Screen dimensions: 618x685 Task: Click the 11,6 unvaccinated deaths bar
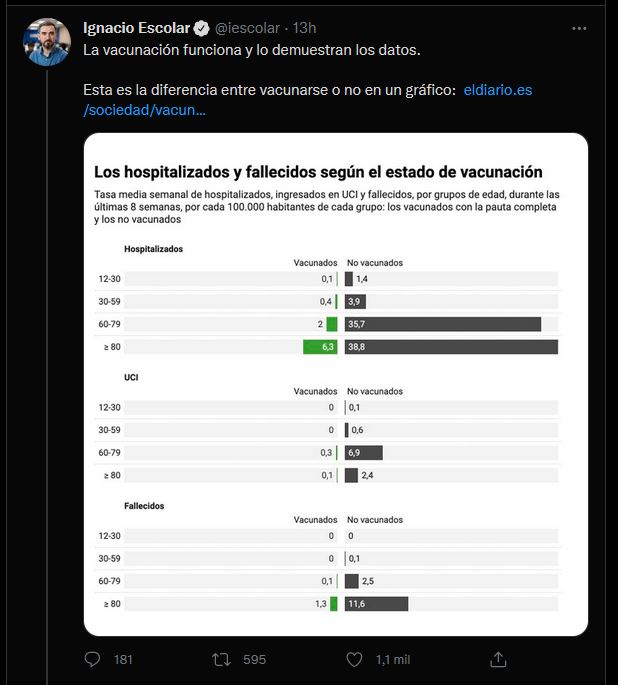coord(376,604)
